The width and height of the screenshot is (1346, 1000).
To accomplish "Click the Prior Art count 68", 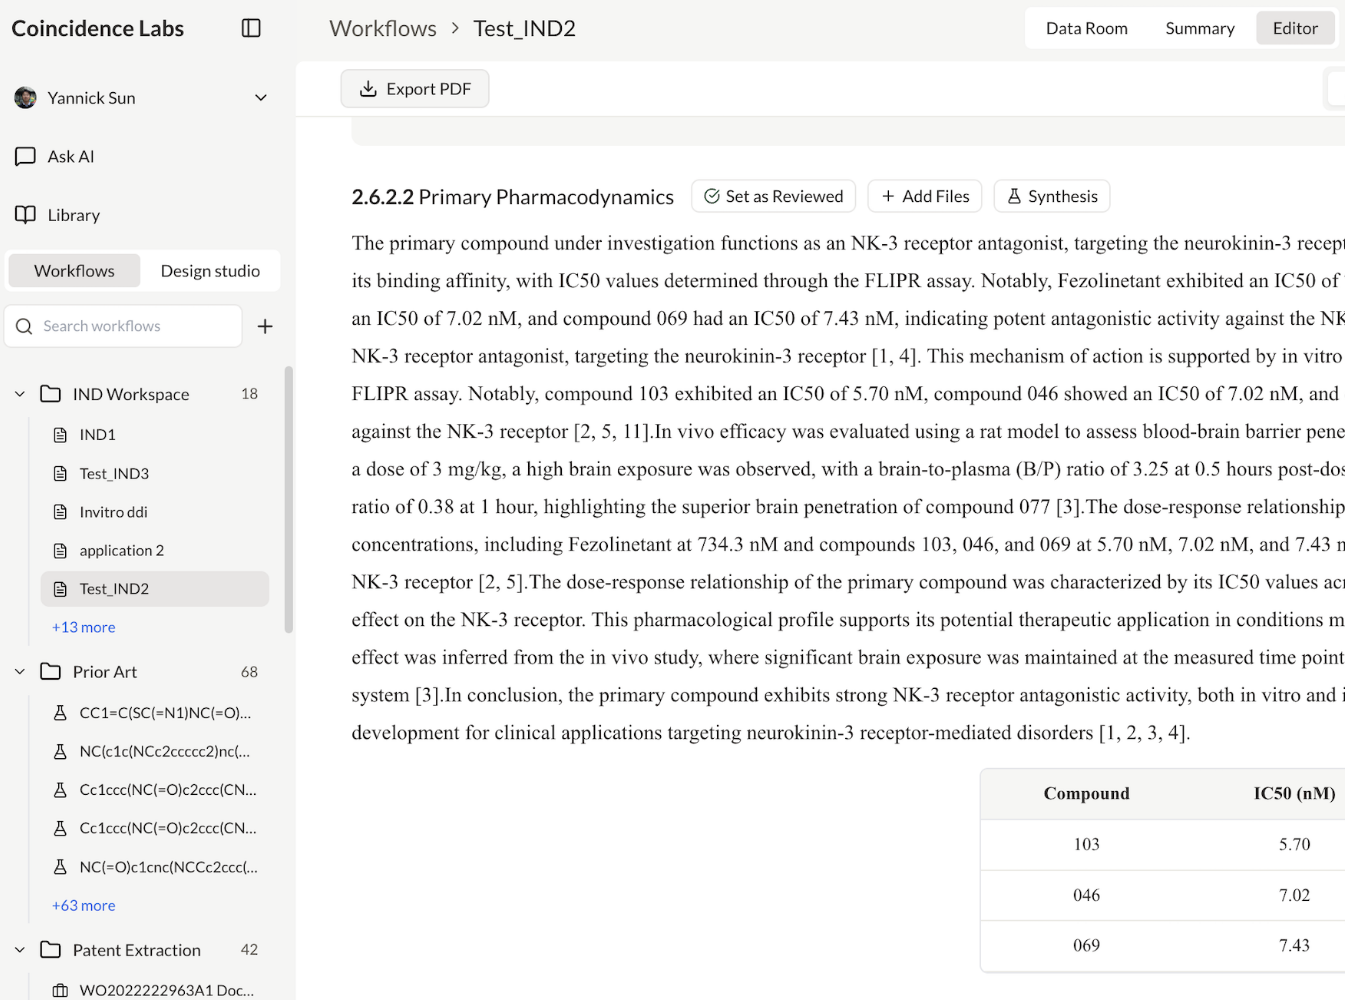I will pyautogui.click(x=249, y=672).
